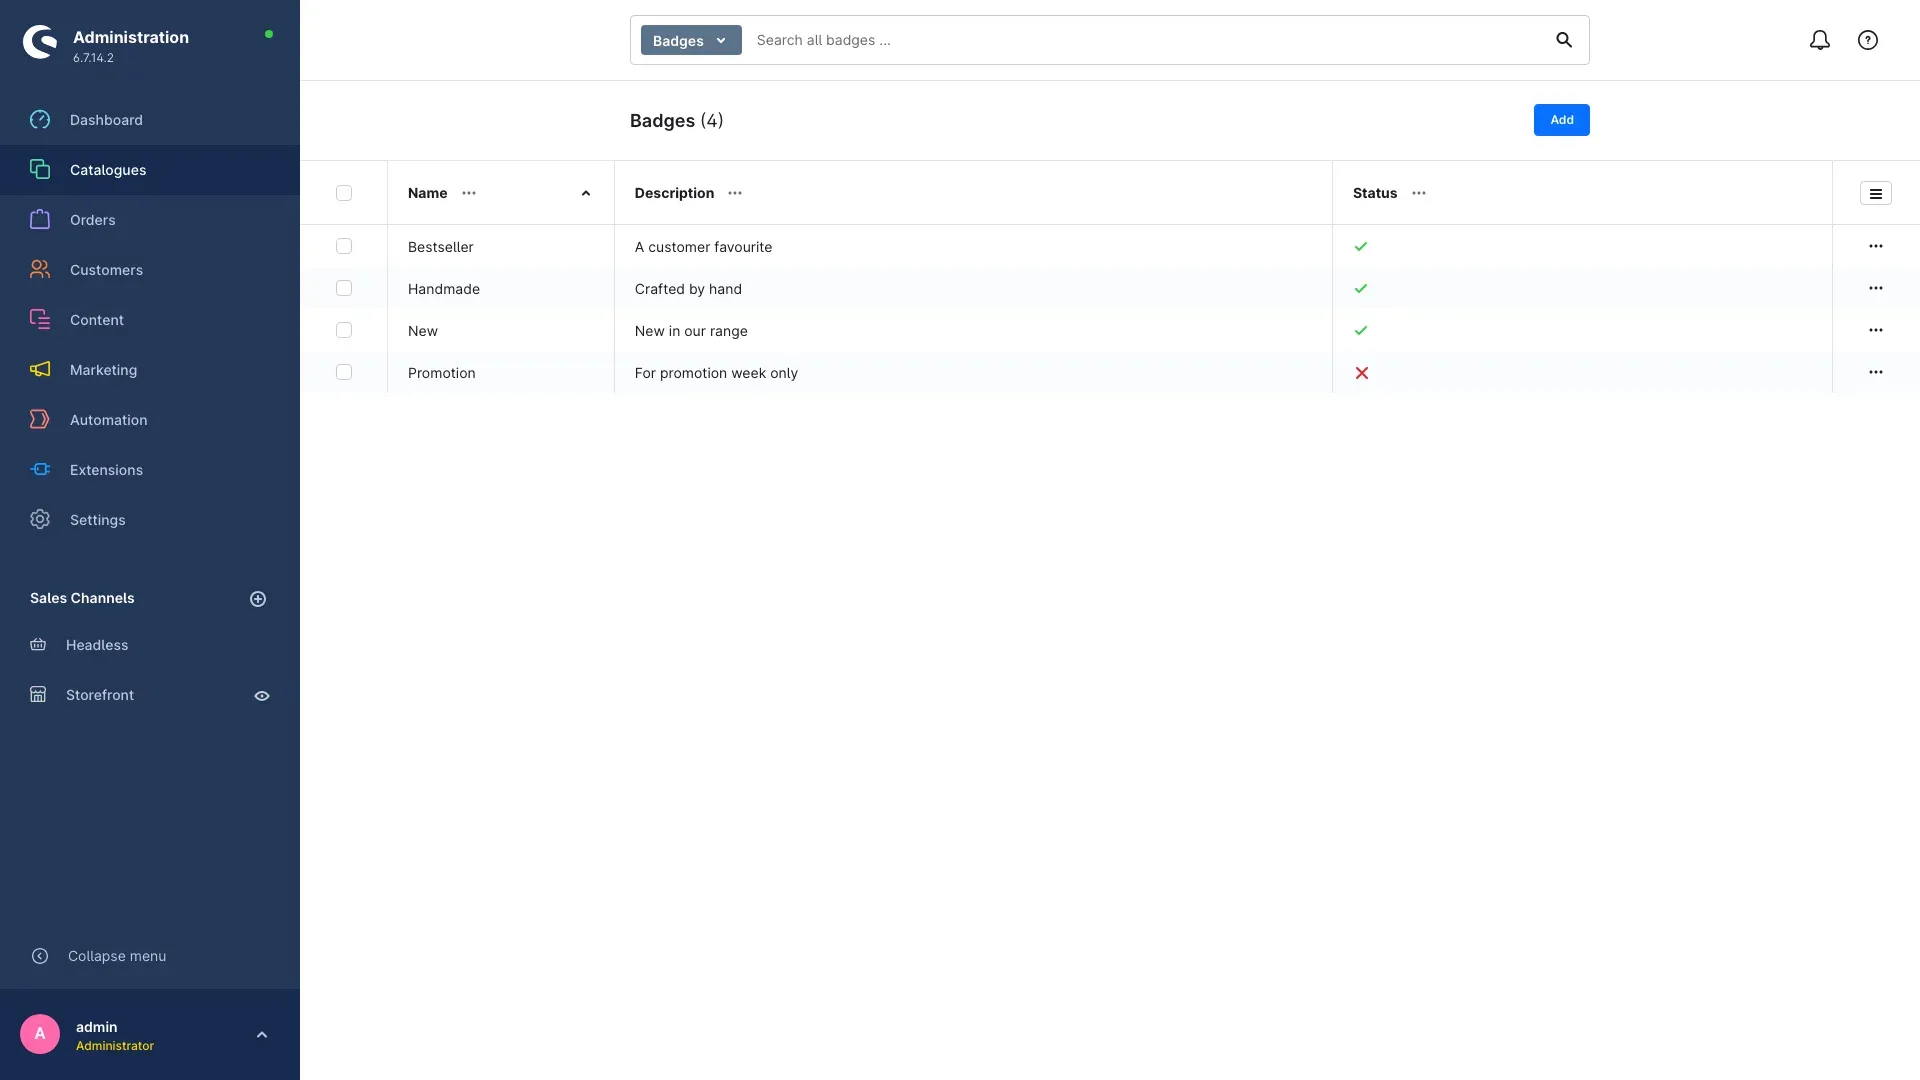The height and width of the screenshot is (1080, 1920).
Task: Open Content menu item
Action: pyautogui.click(x=150, y=320)
